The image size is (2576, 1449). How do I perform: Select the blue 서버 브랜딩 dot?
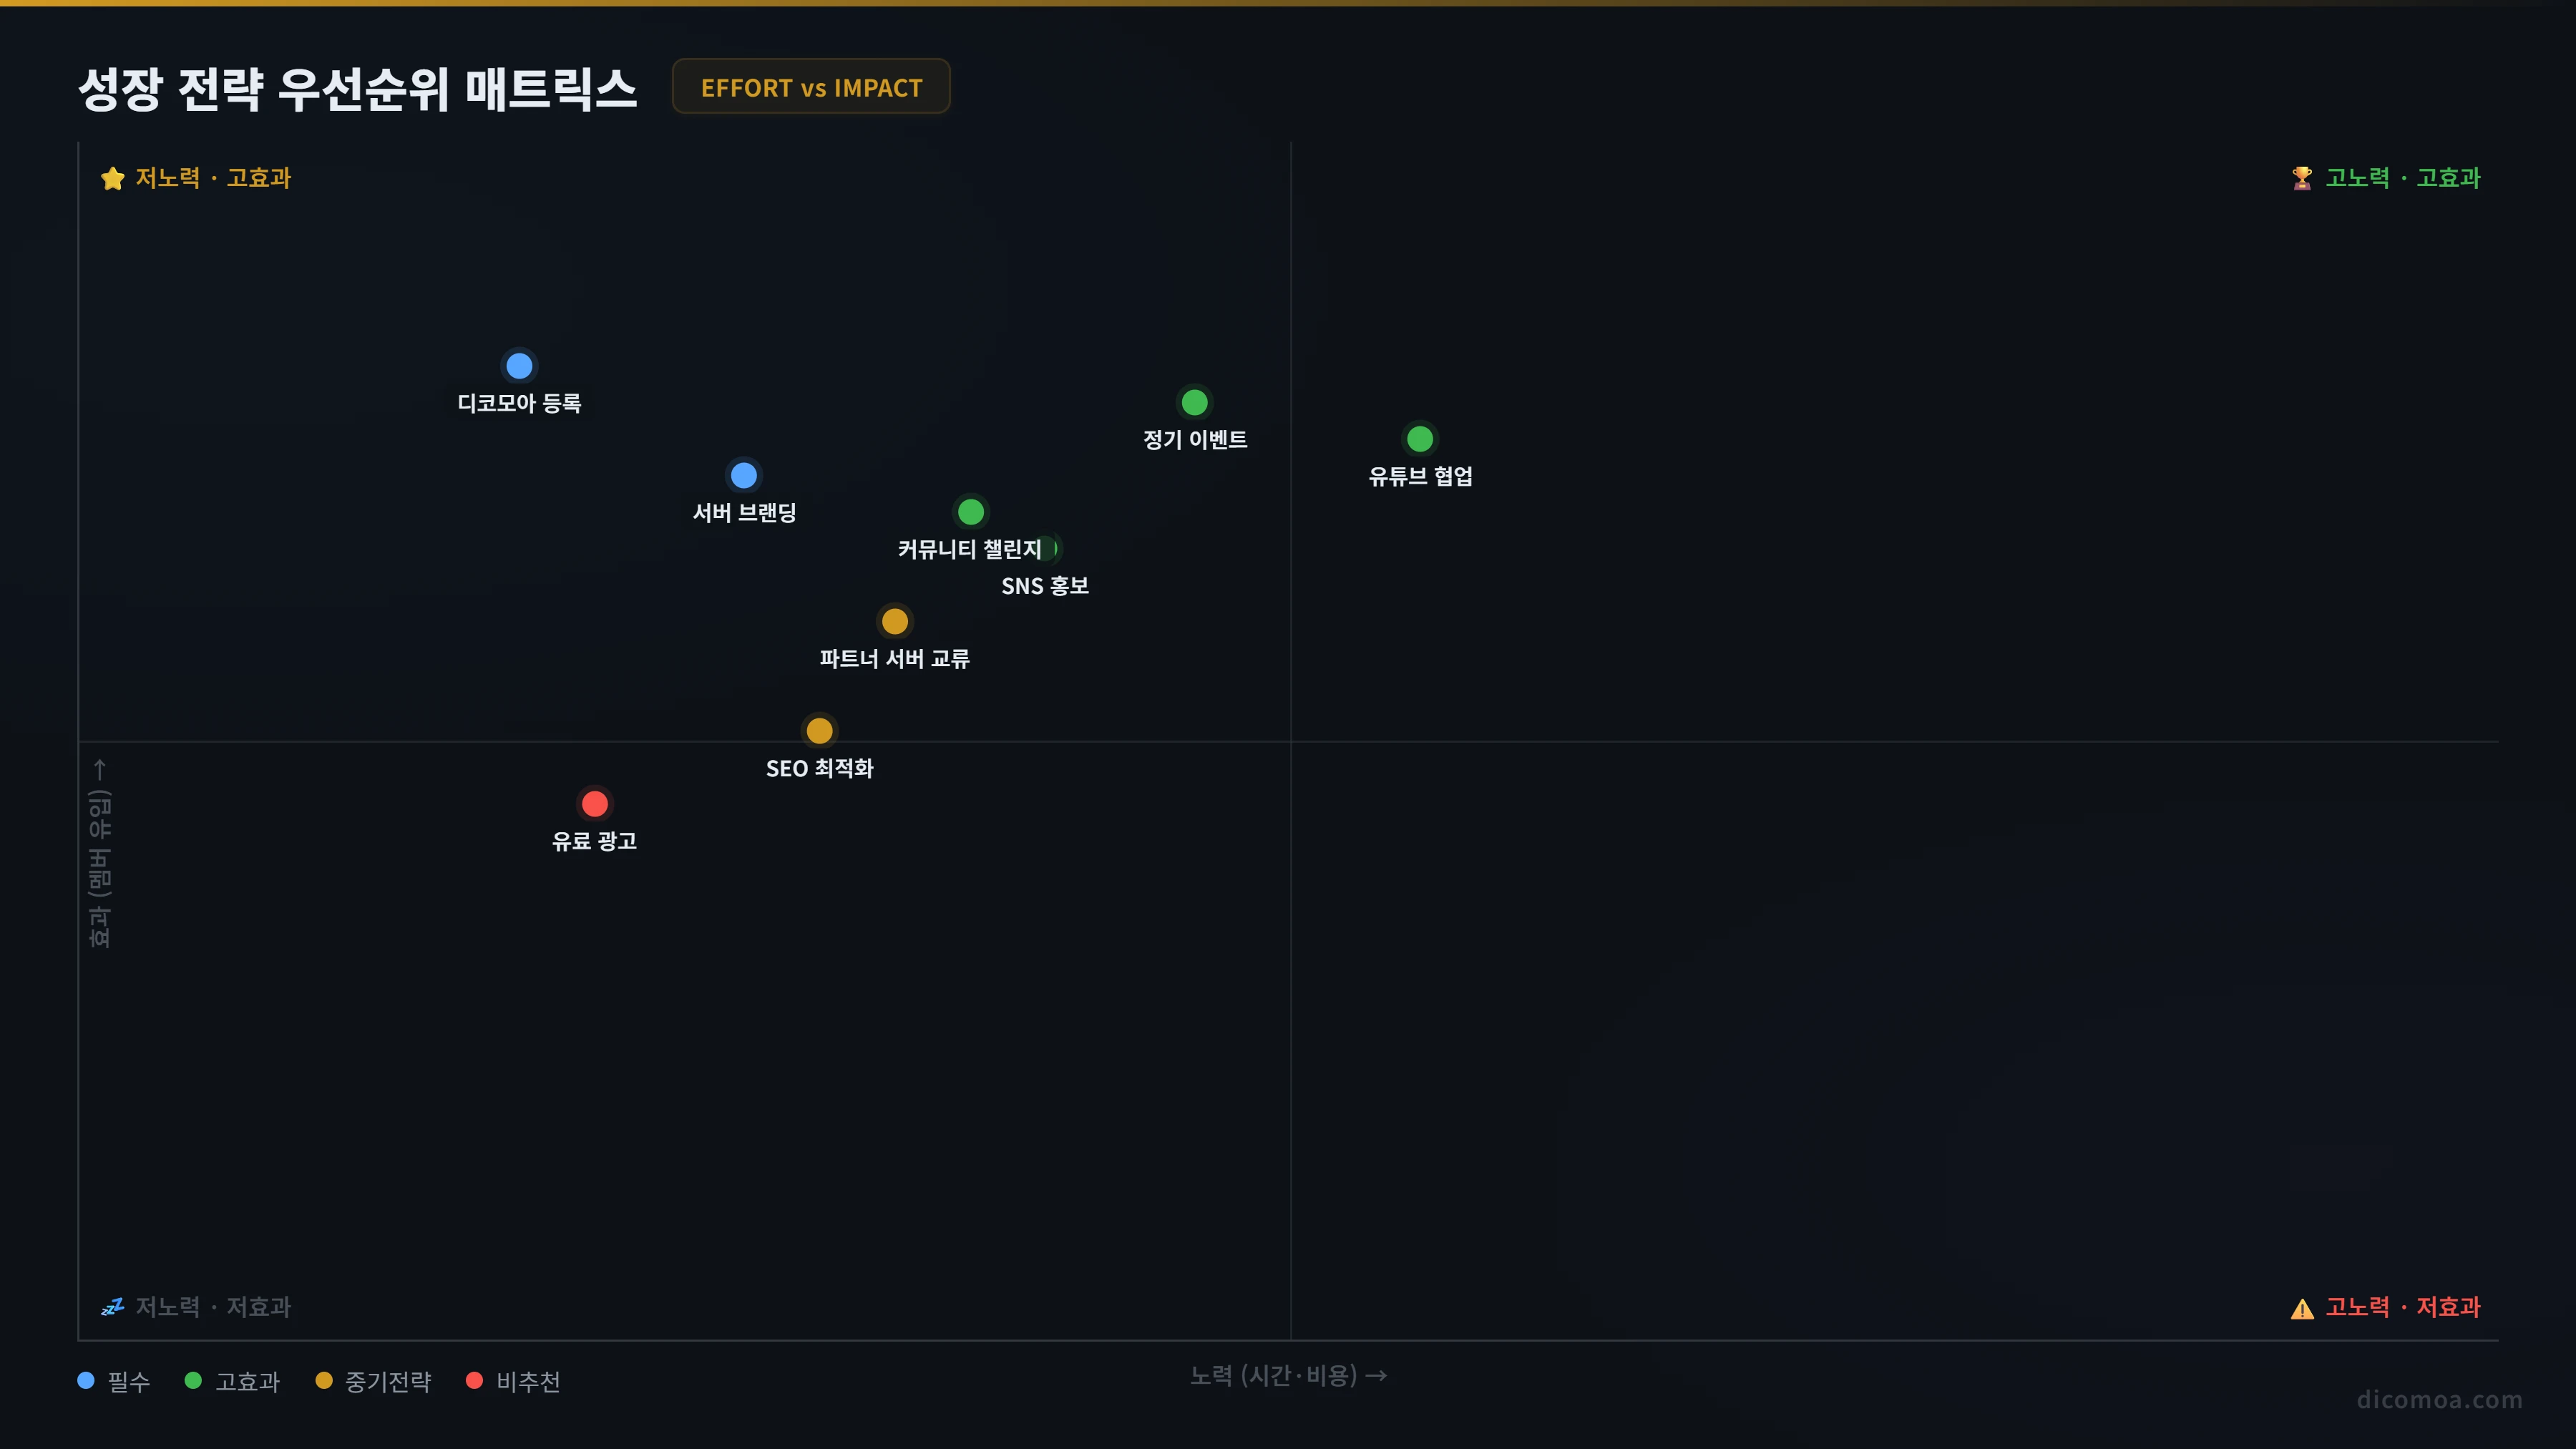(744, 475)
